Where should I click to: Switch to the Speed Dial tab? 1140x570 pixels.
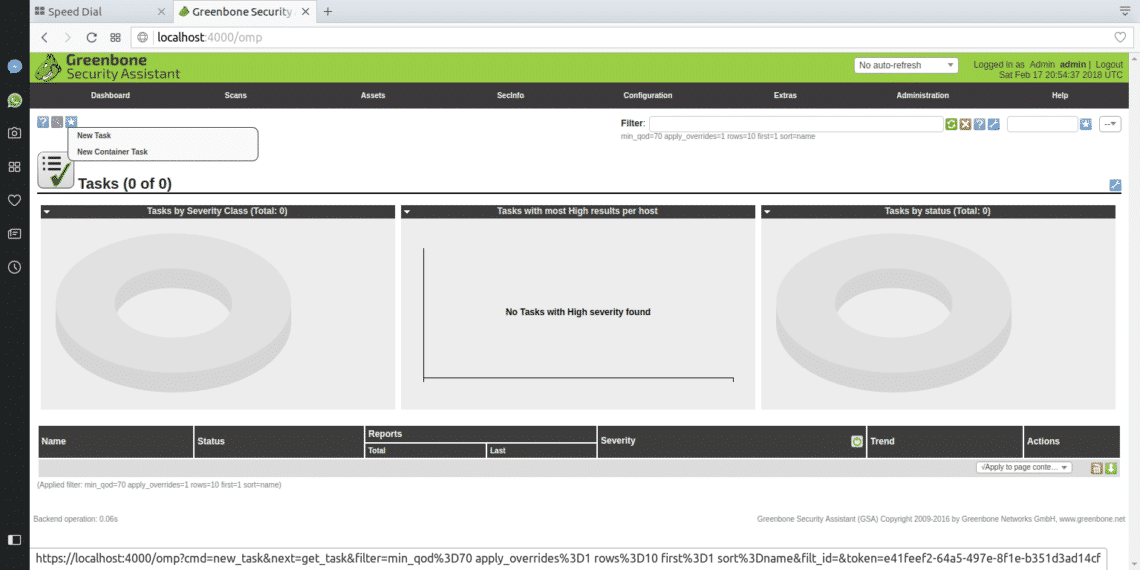coord(100,12)
